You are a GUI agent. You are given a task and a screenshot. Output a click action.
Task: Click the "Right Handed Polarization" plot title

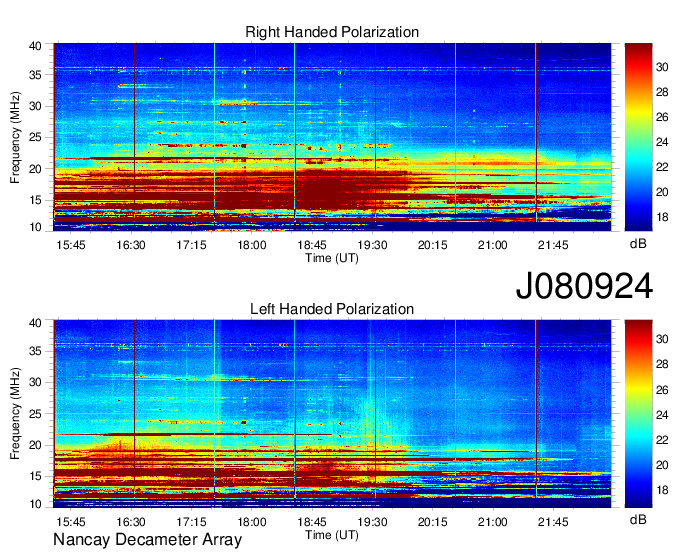coord(332,32)
